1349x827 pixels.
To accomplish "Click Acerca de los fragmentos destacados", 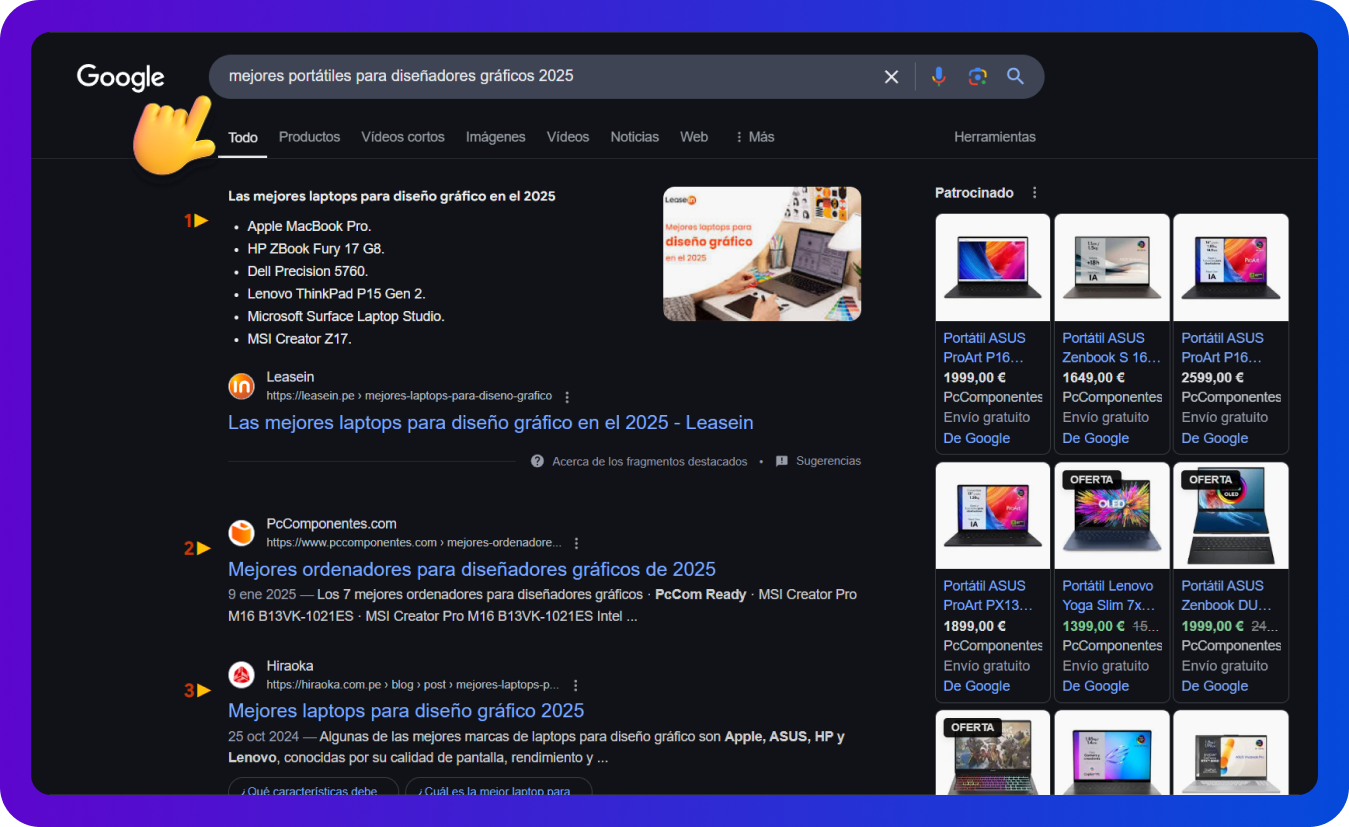I will point(650,461).
